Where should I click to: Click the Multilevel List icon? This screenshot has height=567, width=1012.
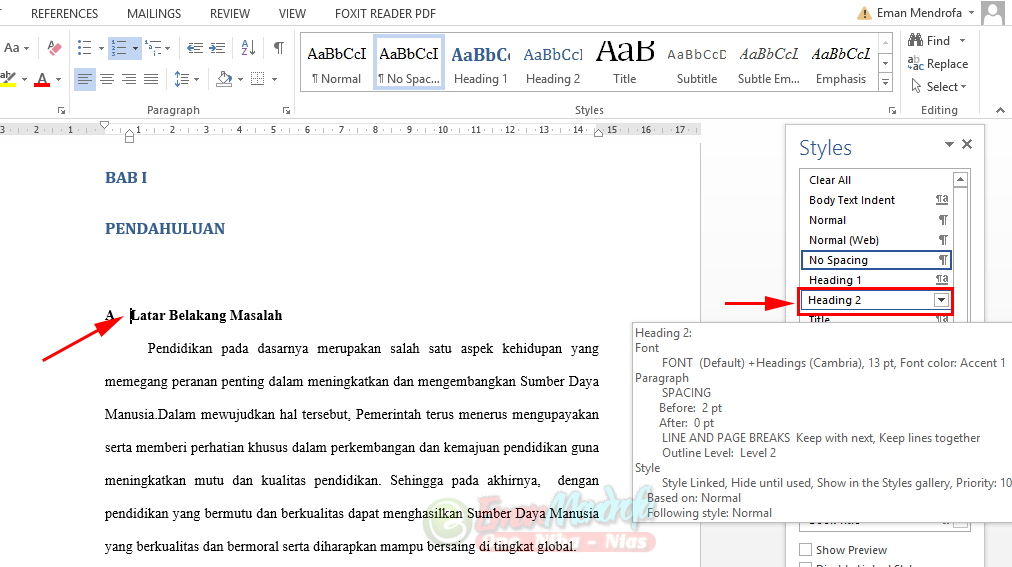click(x=153, y=48)
